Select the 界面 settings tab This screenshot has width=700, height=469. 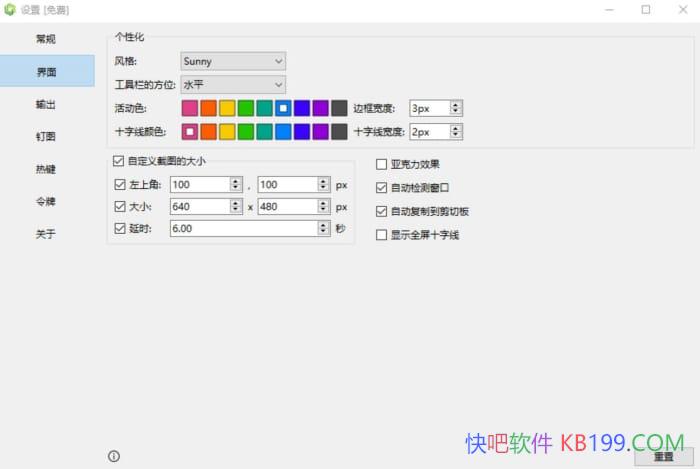coord(47,71)
